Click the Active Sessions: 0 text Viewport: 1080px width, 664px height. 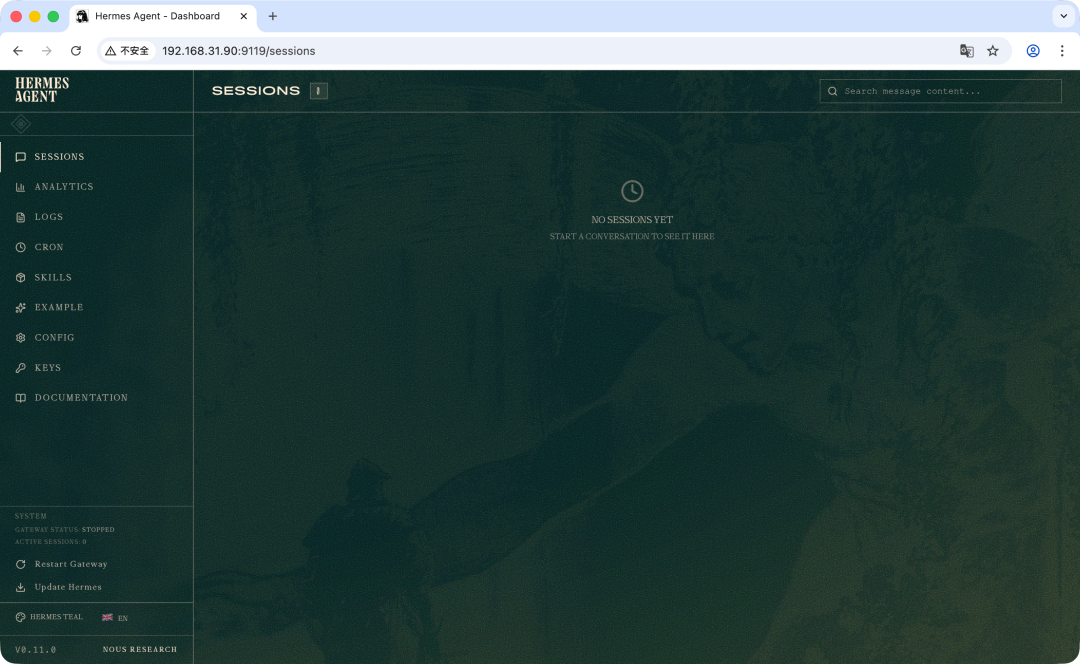[51, 542]
